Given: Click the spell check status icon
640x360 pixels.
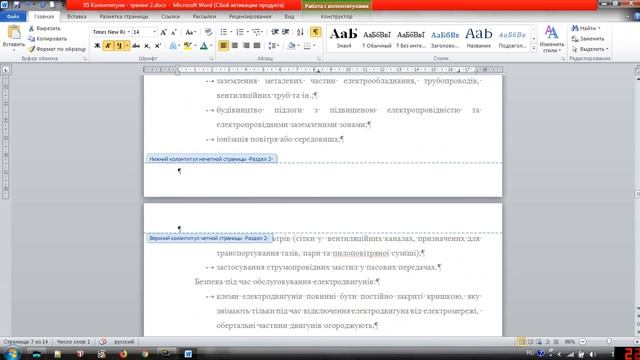Looking at the screenshot, I should click(x=103, y=342).
